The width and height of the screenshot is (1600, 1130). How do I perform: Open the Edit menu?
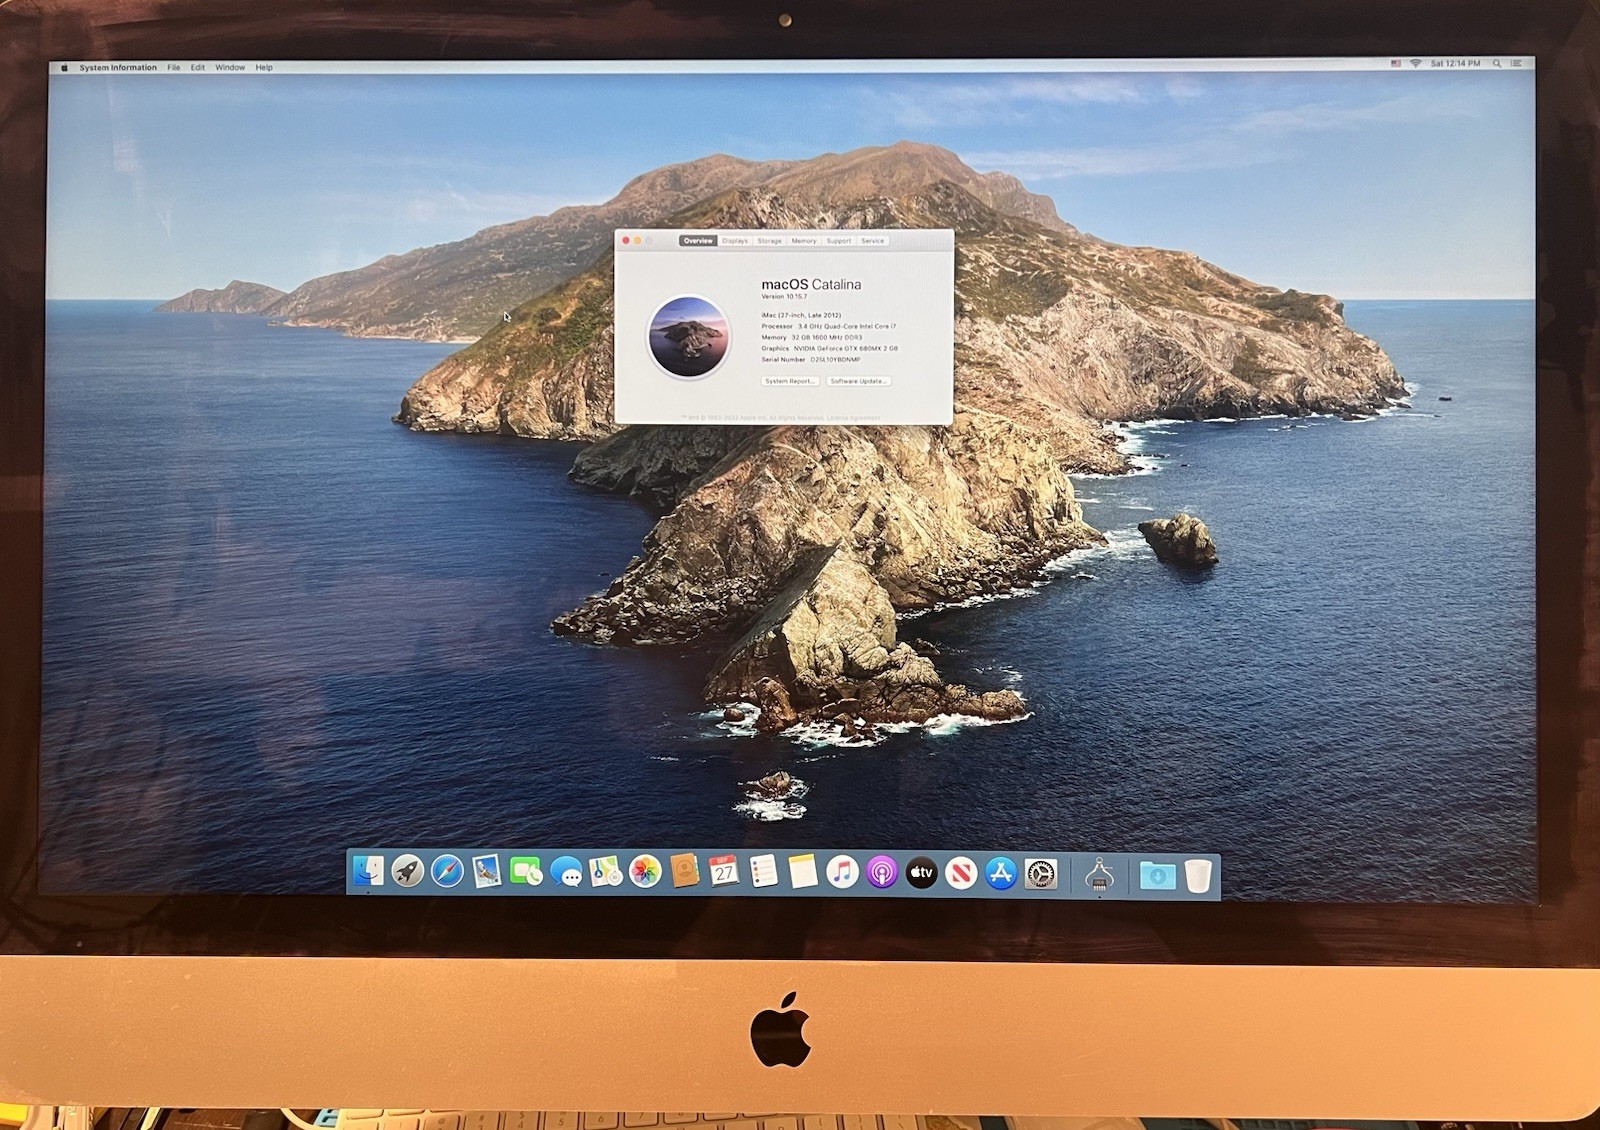click(x=198, y=67)
